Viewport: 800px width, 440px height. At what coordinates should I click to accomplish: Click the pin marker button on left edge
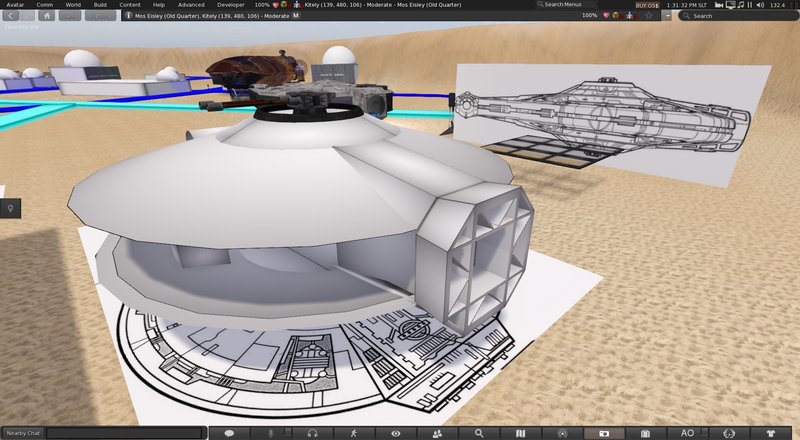point(10,208)
